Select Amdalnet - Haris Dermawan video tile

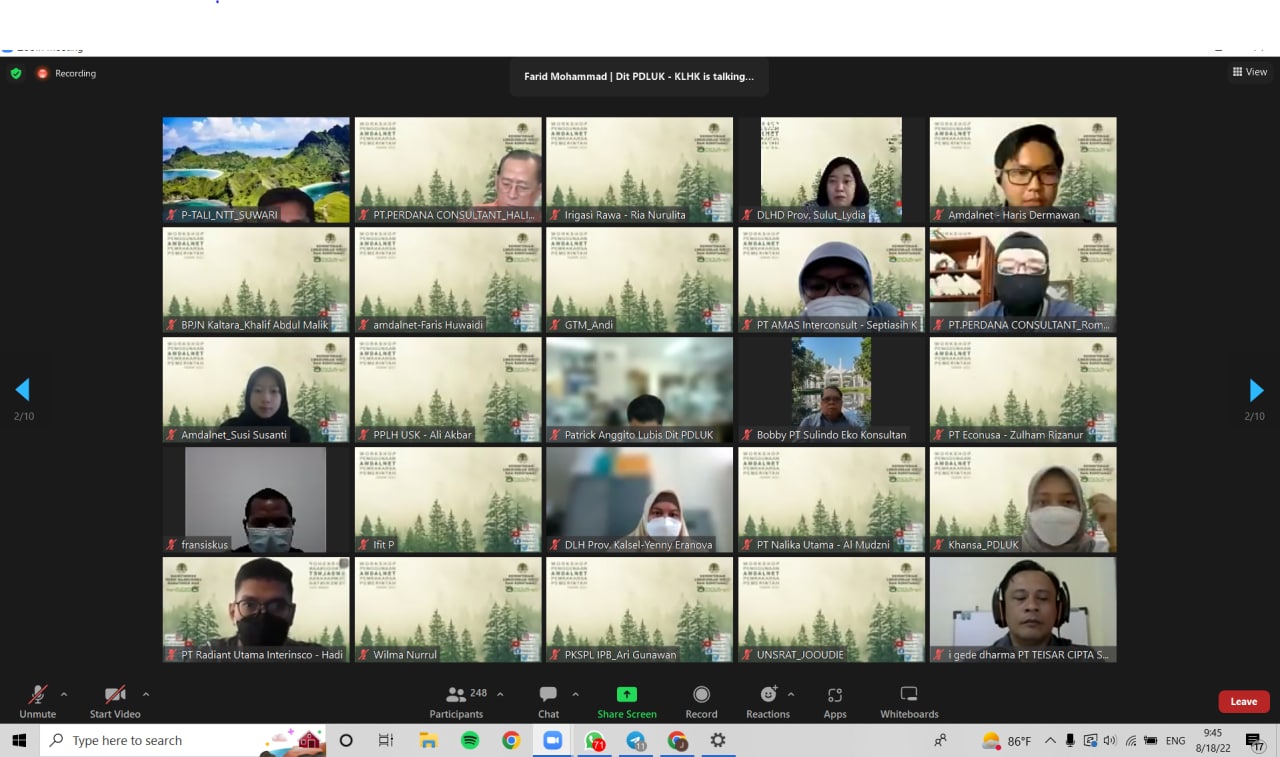pos(1023,170)
